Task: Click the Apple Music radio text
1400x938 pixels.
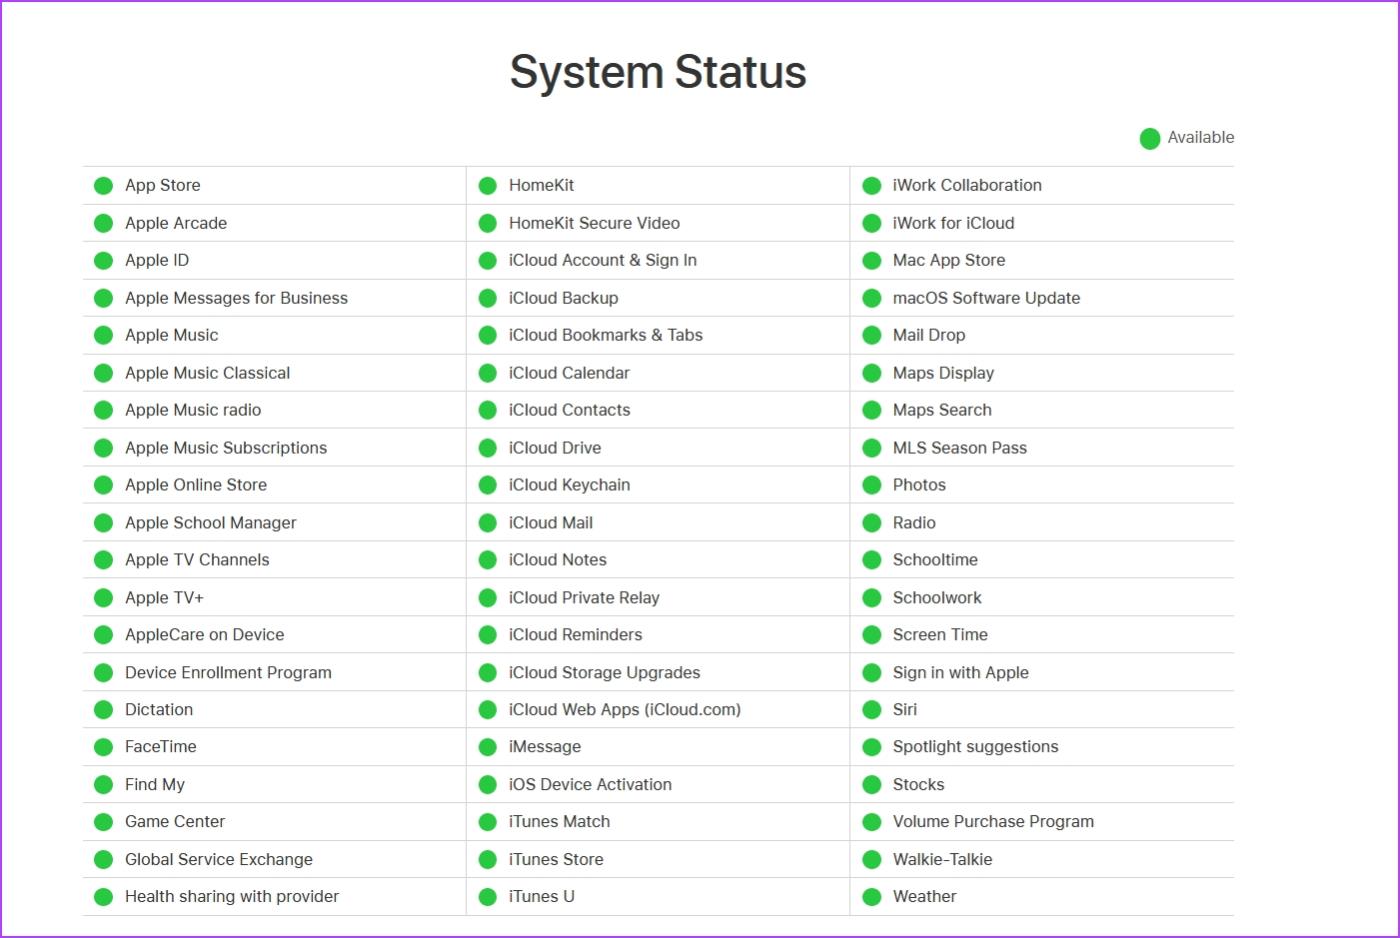Action: (193, 410)
